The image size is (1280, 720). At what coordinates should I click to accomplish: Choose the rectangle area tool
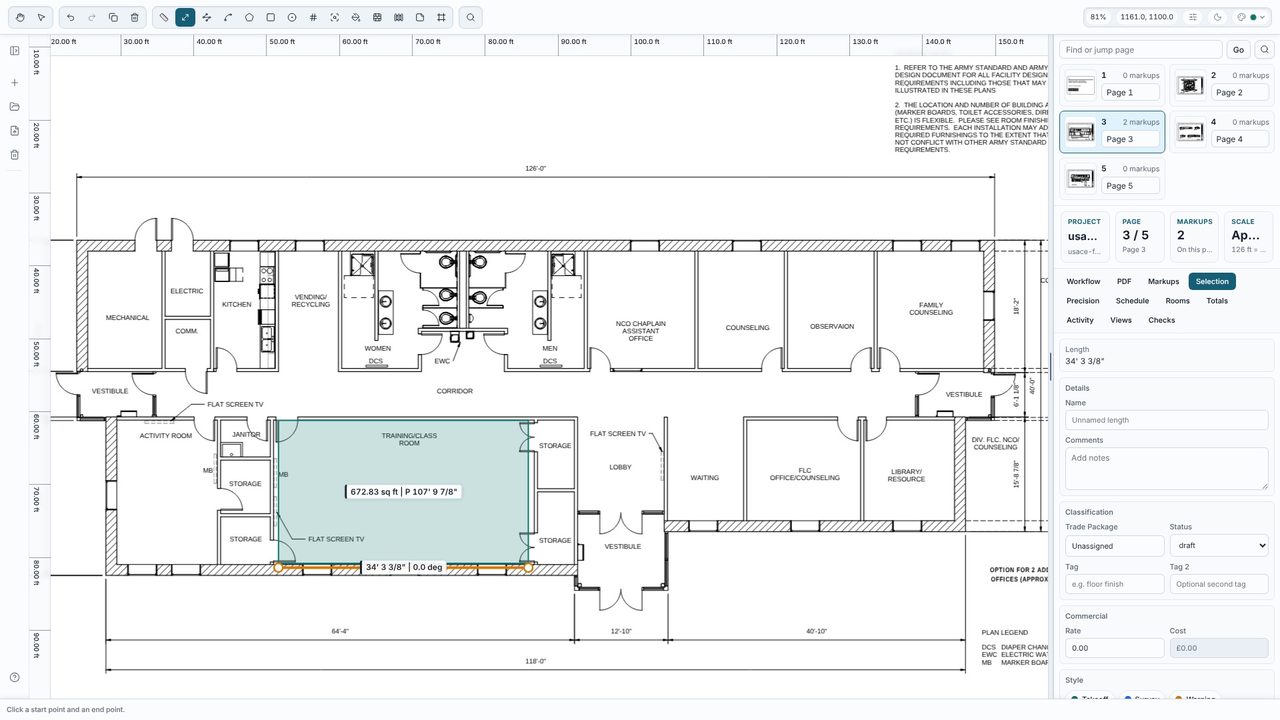click(270, 17)
